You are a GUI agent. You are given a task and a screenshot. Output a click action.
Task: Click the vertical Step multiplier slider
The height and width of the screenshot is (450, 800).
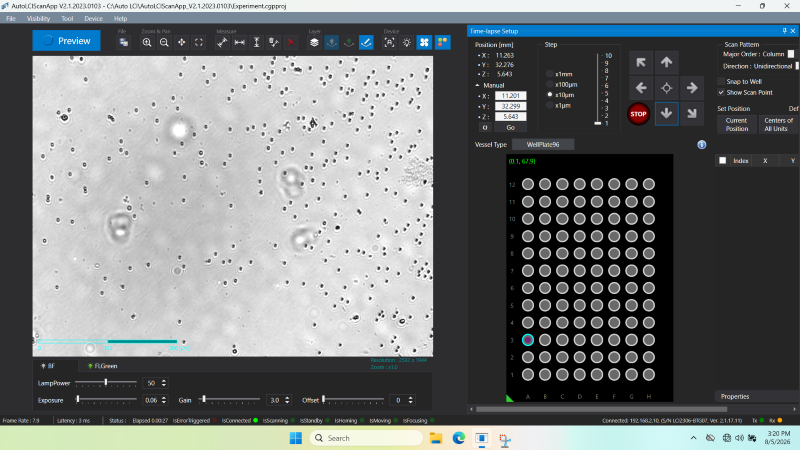[x=598, y=89]
